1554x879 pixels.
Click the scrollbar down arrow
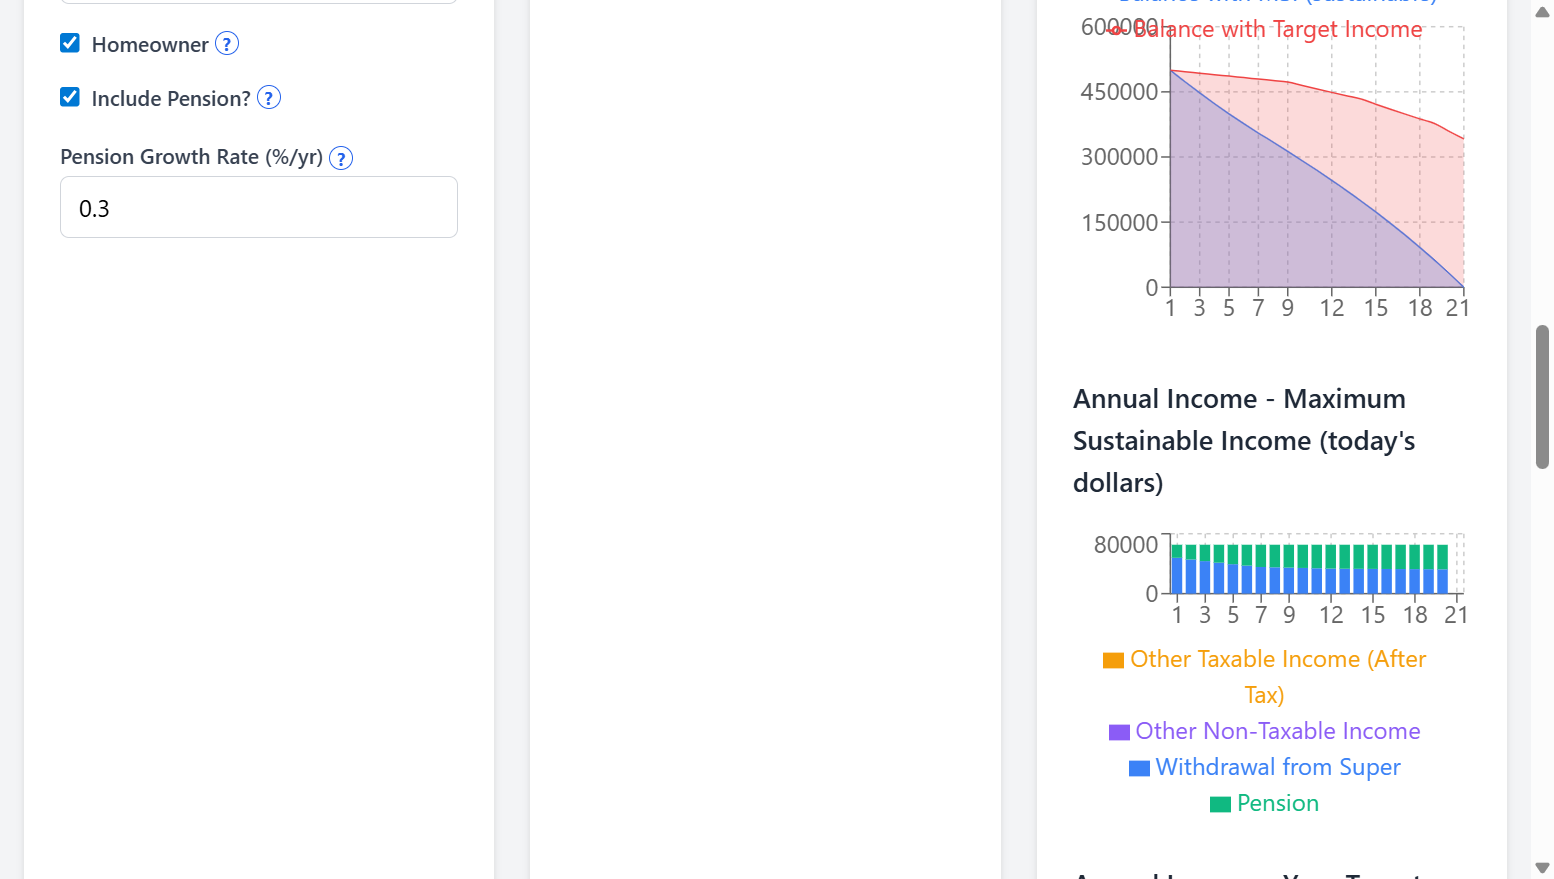coord(1542,867)
